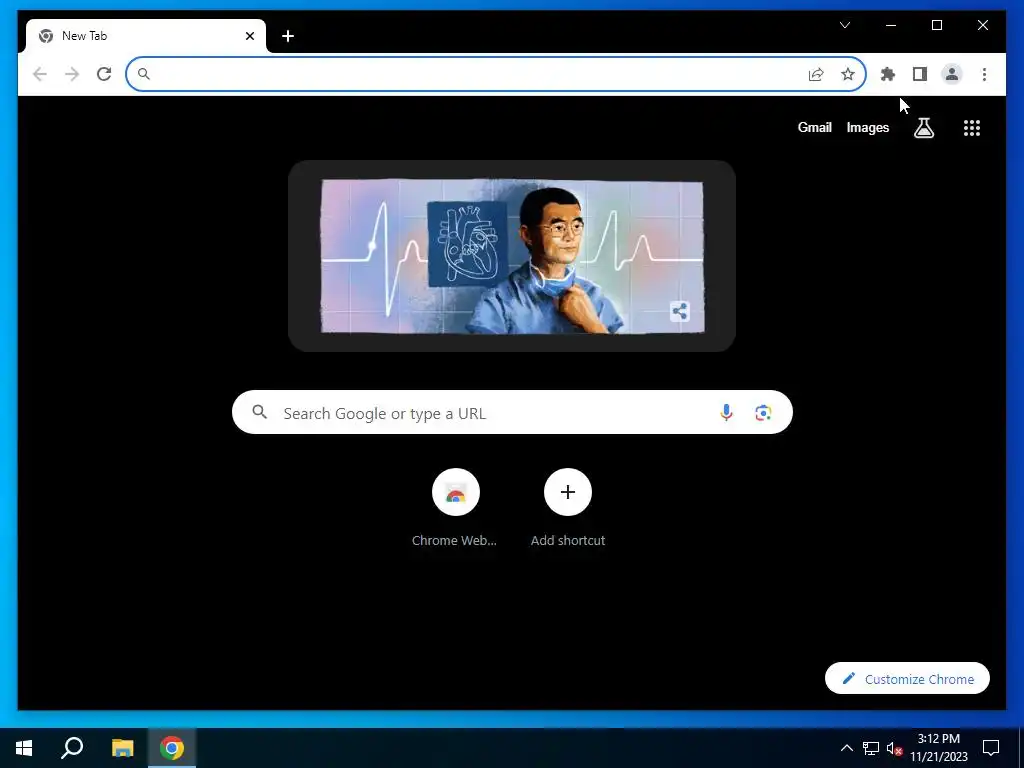Open the Extensions puzzle icon
This screenshot has width=1024, height=768.
click(888, 74)
